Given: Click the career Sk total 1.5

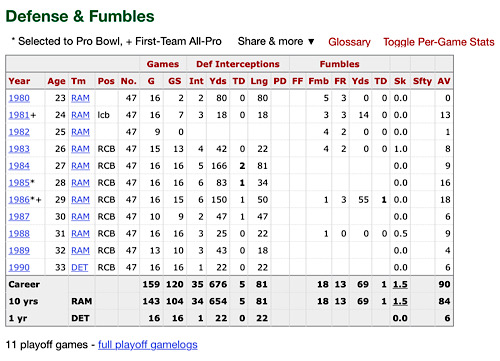Looking at the screenshot, I should click(400, 284).
